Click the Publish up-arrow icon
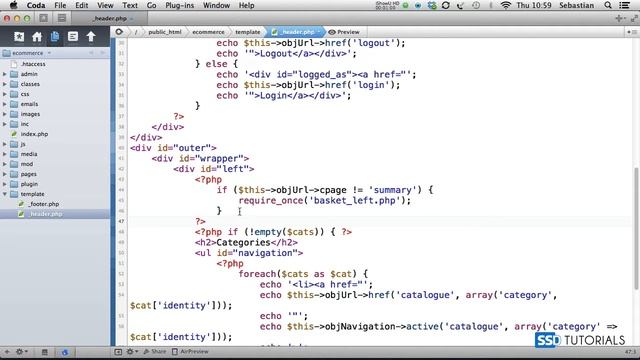The width and height of the screenshot is (640, 360). (91, 37)
